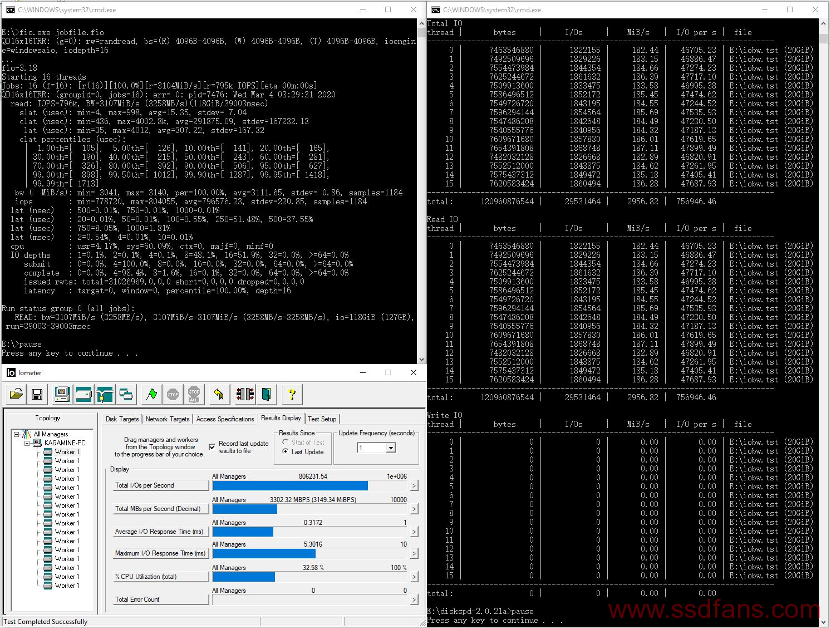
Task: Stop all tests using second stop icon
Action: point(194,394)
